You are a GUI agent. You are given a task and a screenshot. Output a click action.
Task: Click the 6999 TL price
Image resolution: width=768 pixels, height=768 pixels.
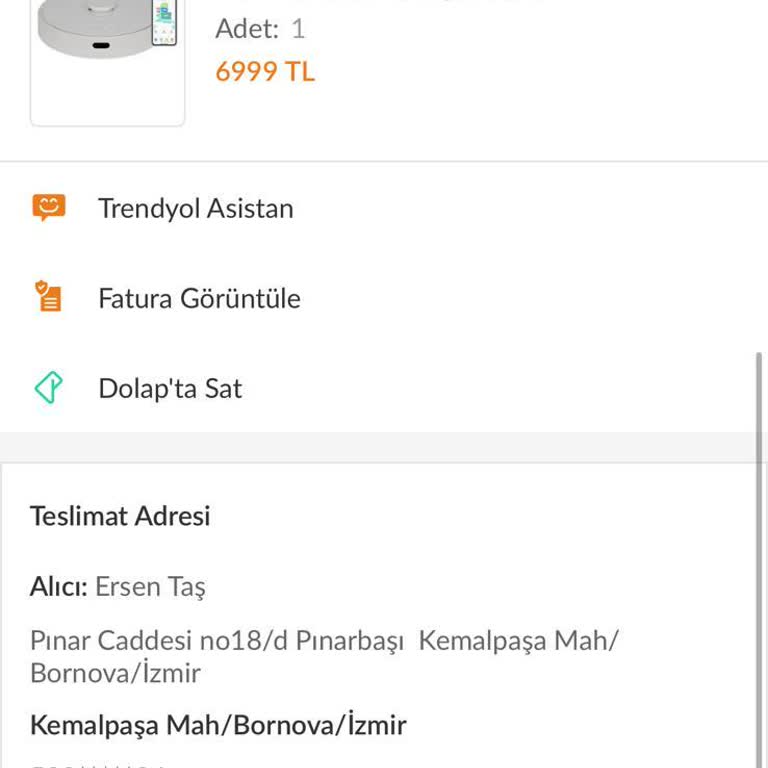265,72
